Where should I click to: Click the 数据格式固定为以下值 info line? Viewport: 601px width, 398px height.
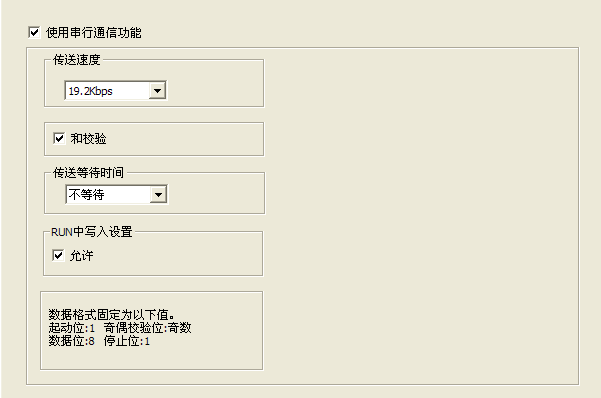click(112, 315)
